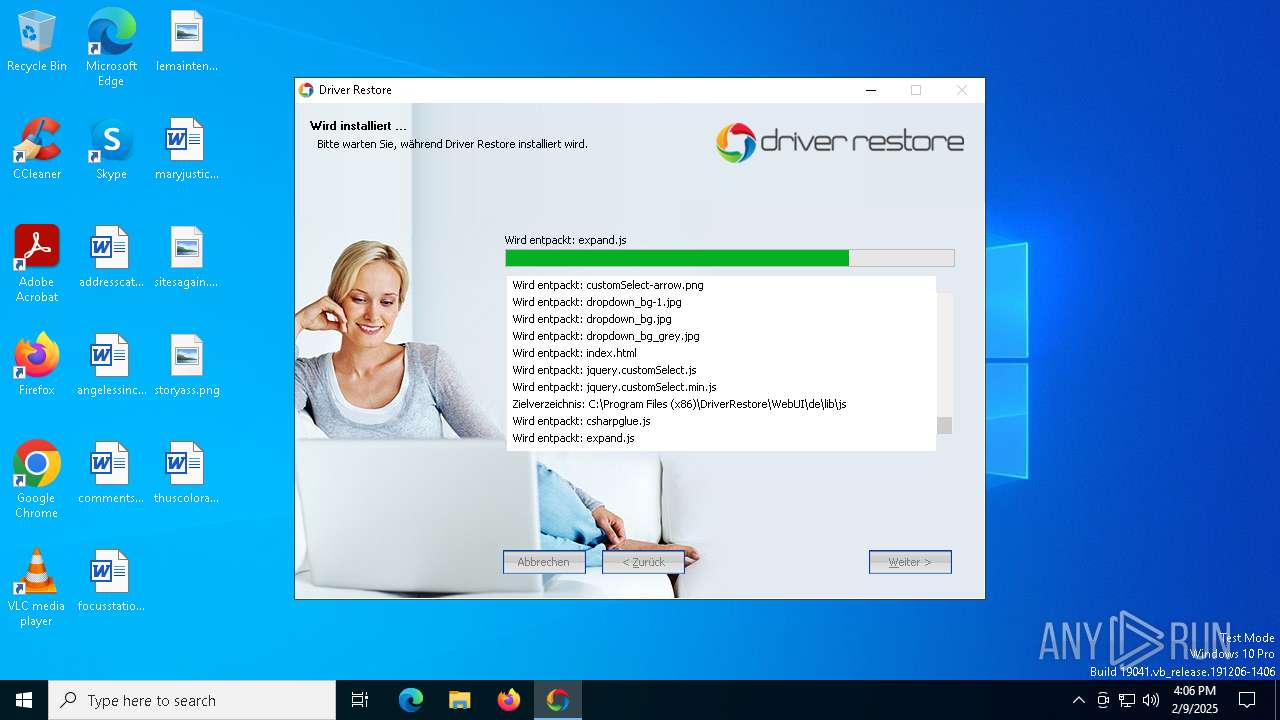The image size is (1280, 720).
Task: Select log line 'Wird entpackt: index.html'
Action: coord(574,353)
